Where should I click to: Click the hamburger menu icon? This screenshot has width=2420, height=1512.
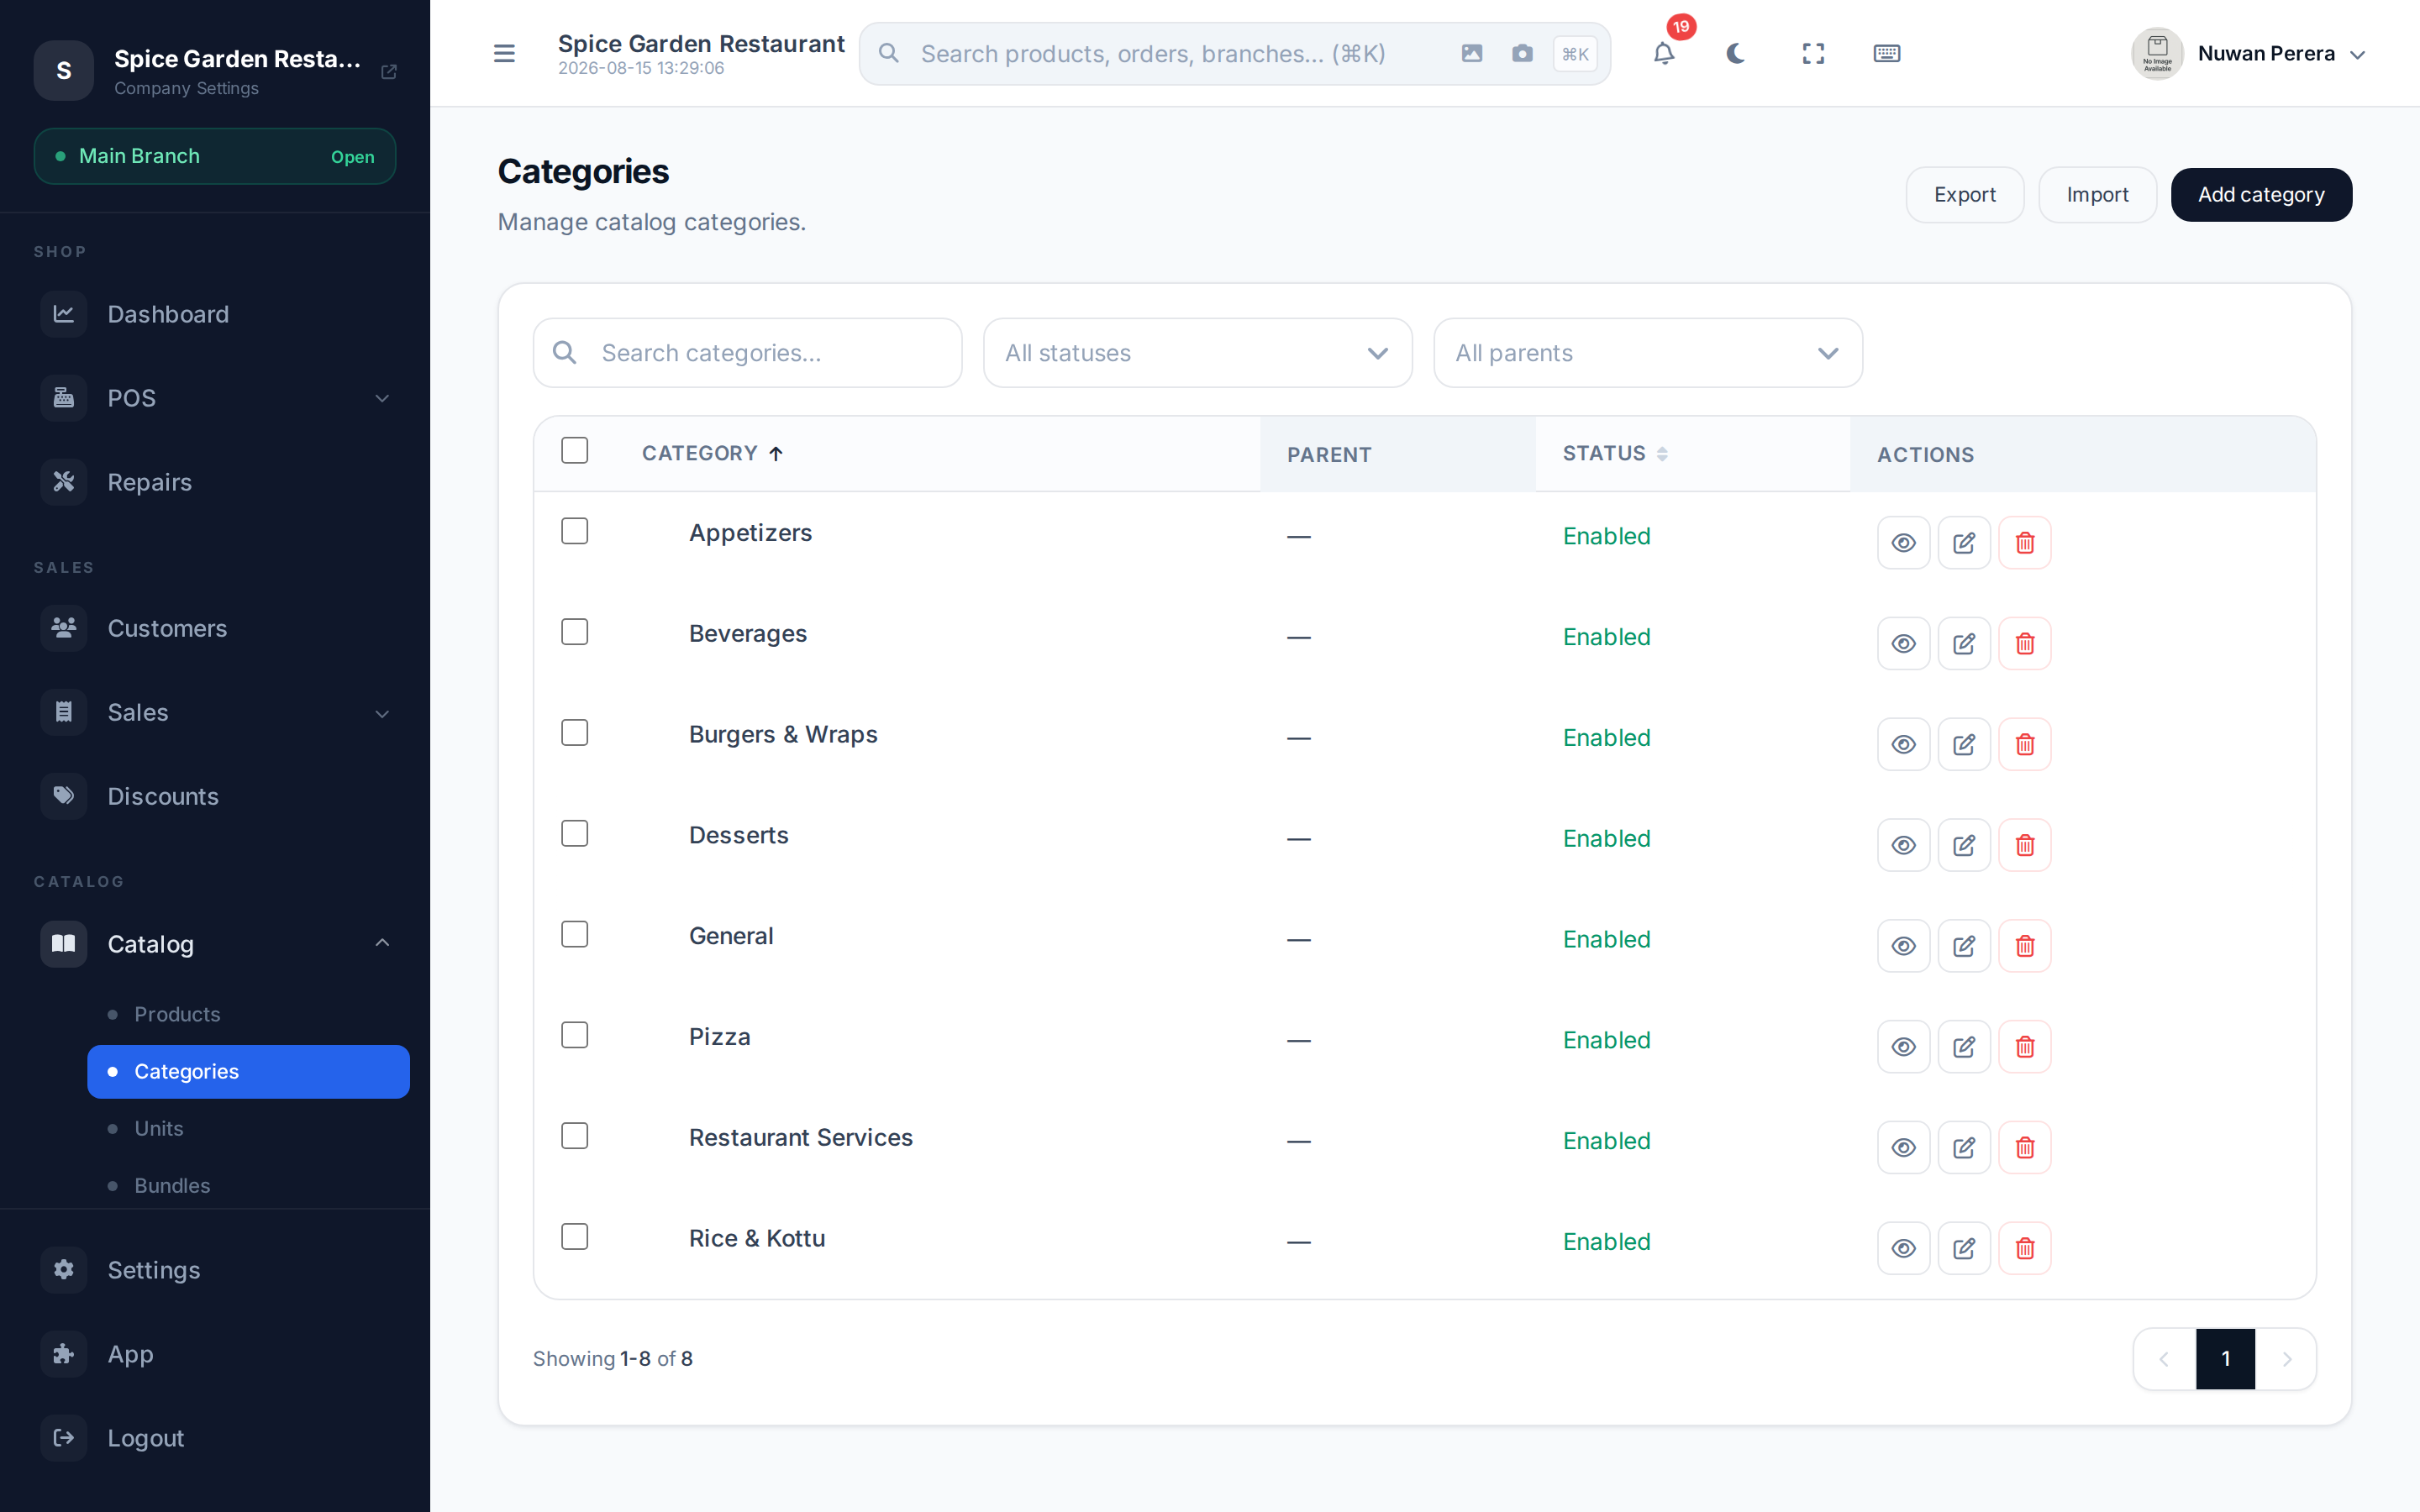tap(504, 54)
